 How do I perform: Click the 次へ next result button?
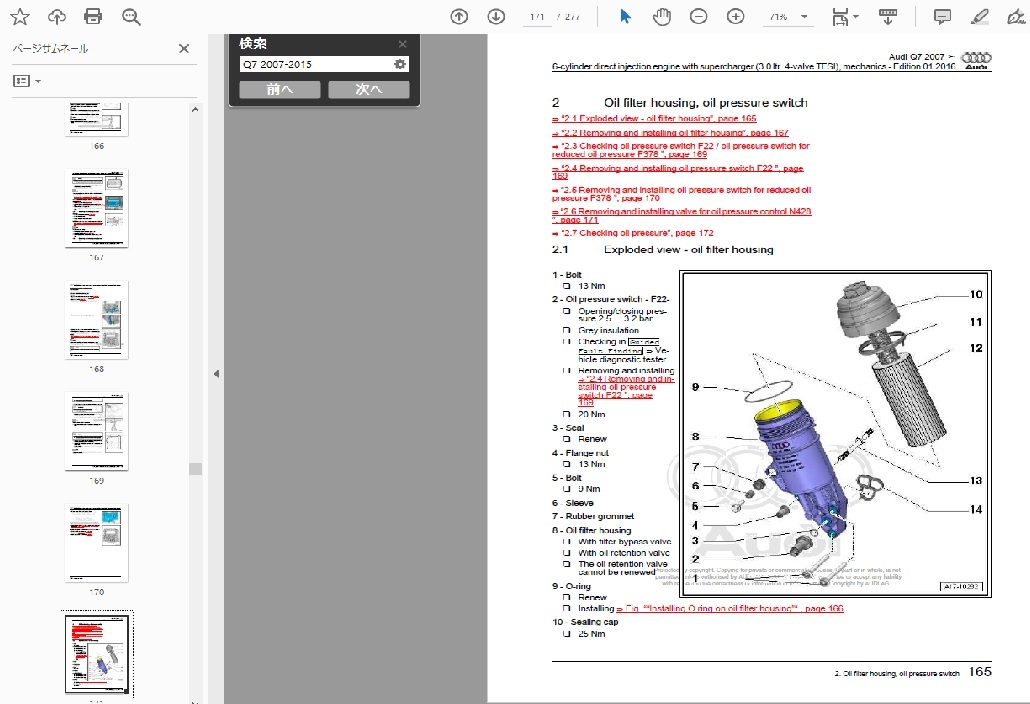pos(369,89)
